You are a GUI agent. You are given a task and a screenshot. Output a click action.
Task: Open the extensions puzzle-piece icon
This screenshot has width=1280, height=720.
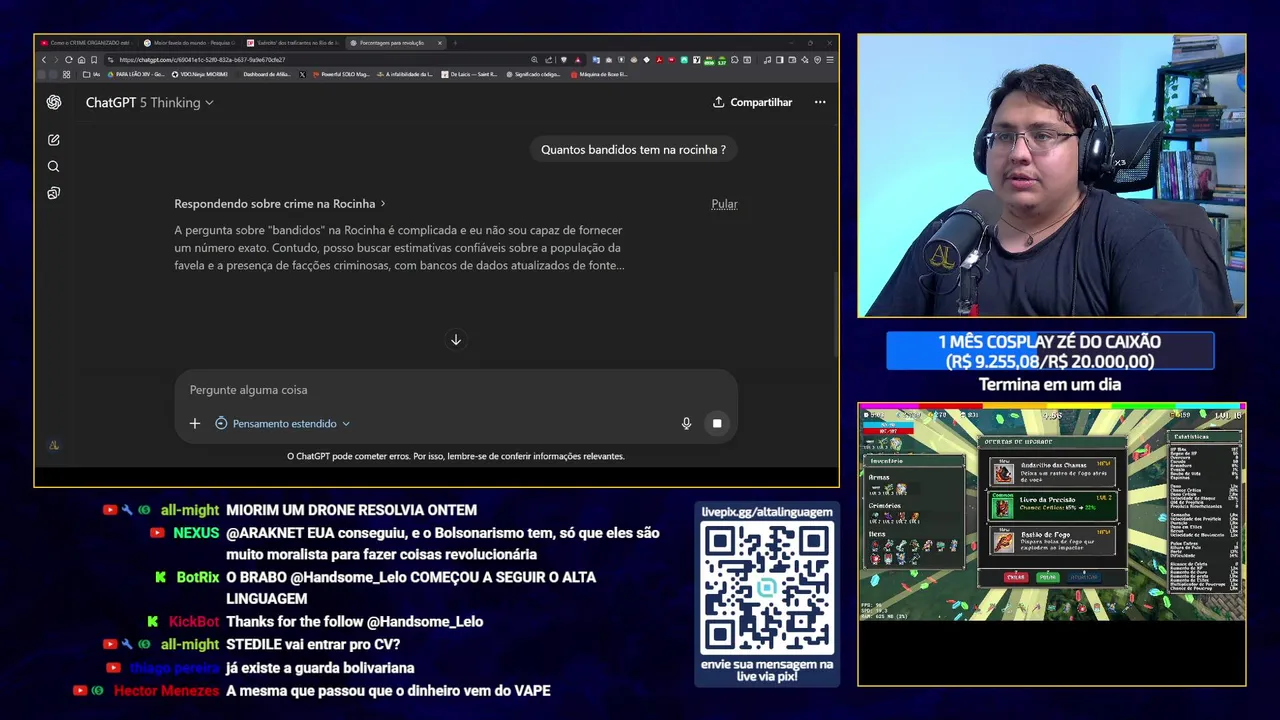734,60
